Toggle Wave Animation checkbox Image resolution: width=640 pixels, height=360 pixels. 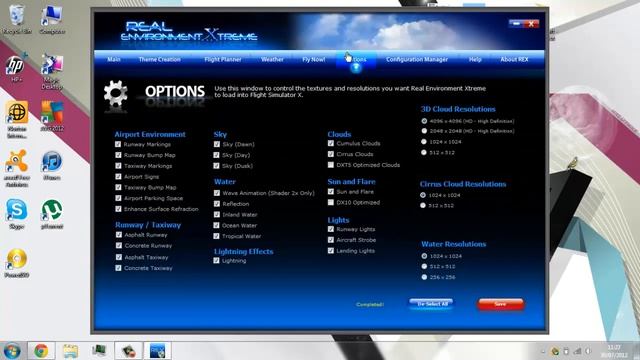click(x=217, y=193)
